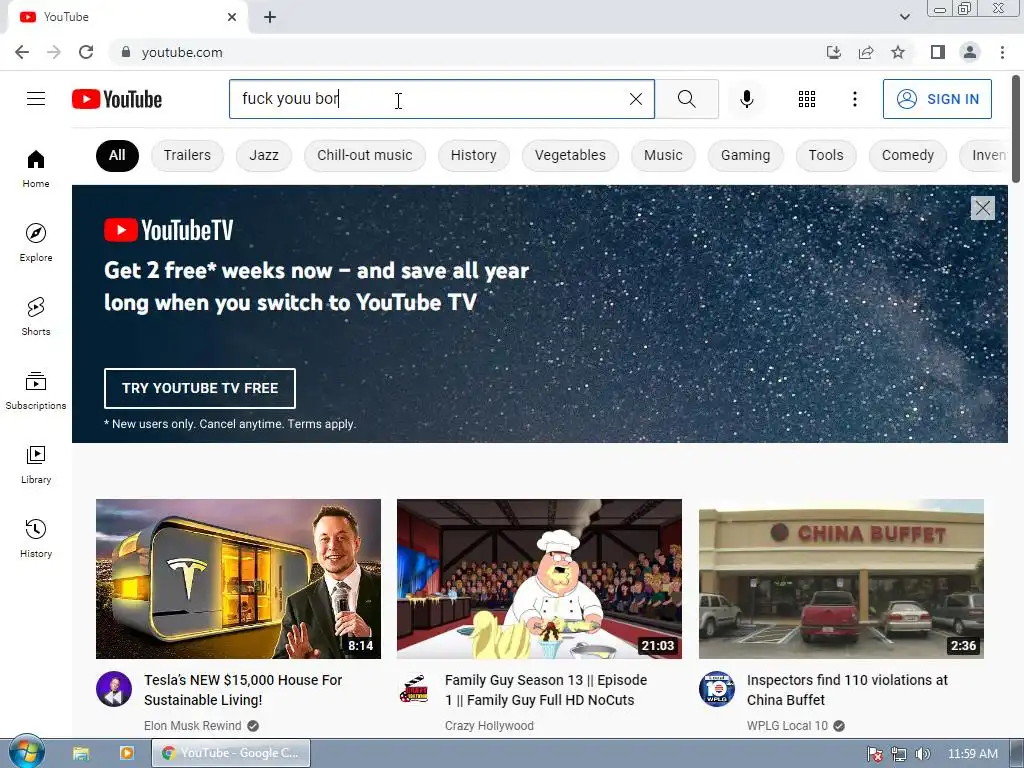The height and width of the screenshot is (768, 1024).
Task: Click volume speaker tray icon
Action: (x=922, y=754)
